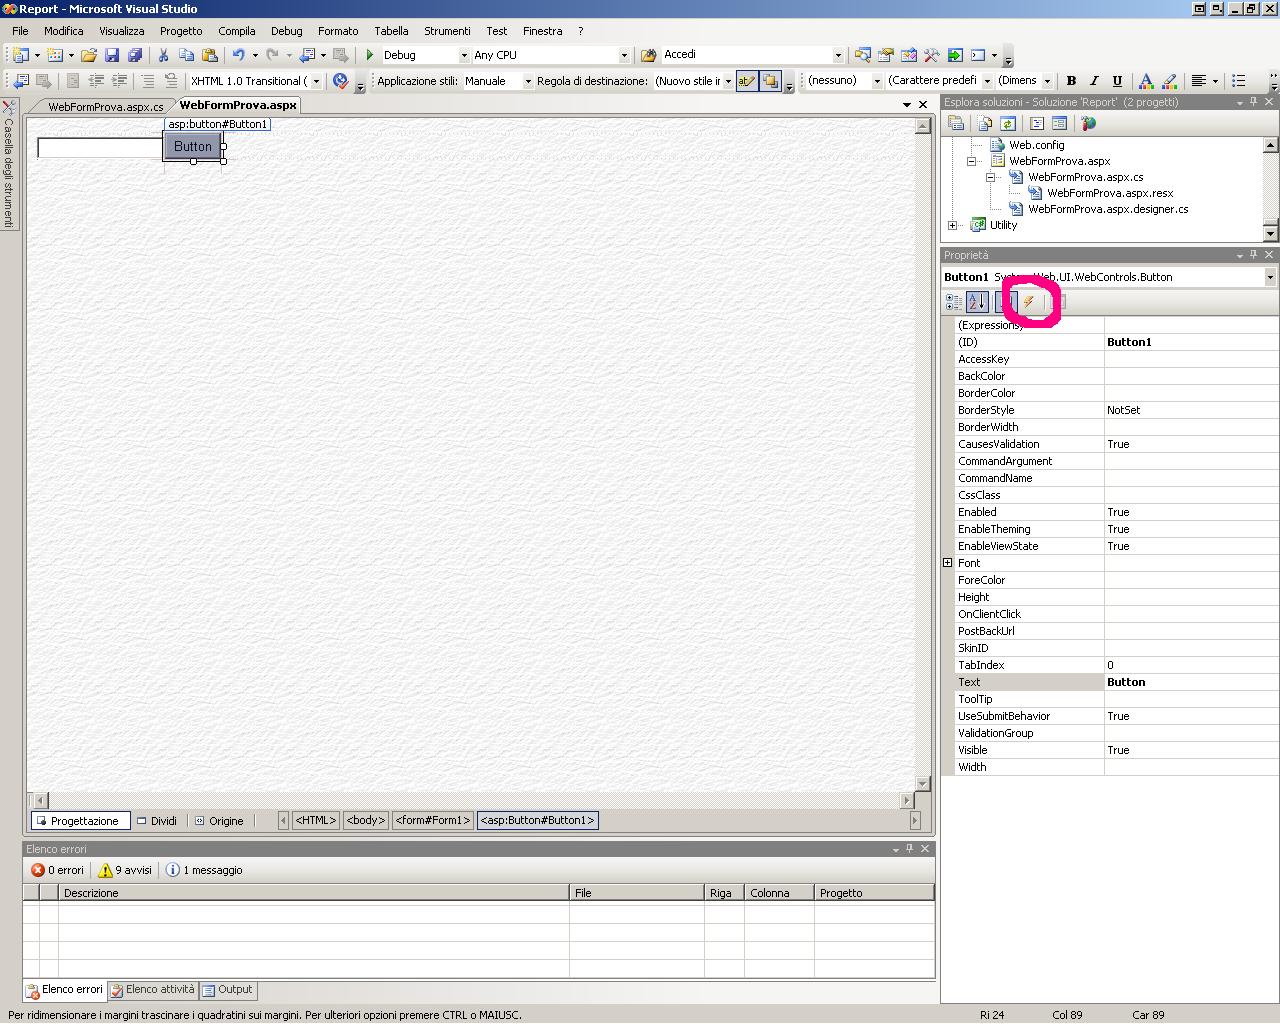Click the Refresh icon in Esplora soluzioni
Image resolution: width=1280 pixels, height=1024 pixels.
(1008, 123)
